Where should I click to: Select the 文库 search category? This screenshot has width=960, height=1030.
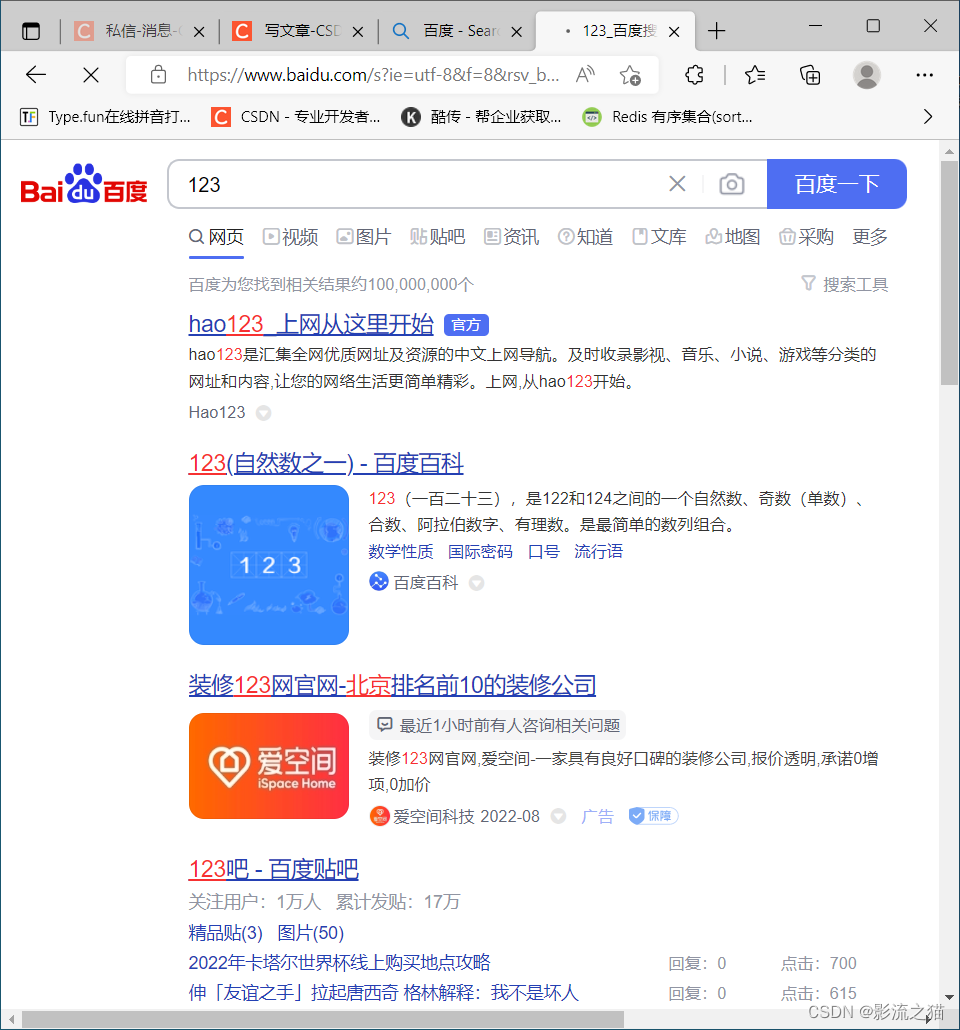click(x=659, y=236)
